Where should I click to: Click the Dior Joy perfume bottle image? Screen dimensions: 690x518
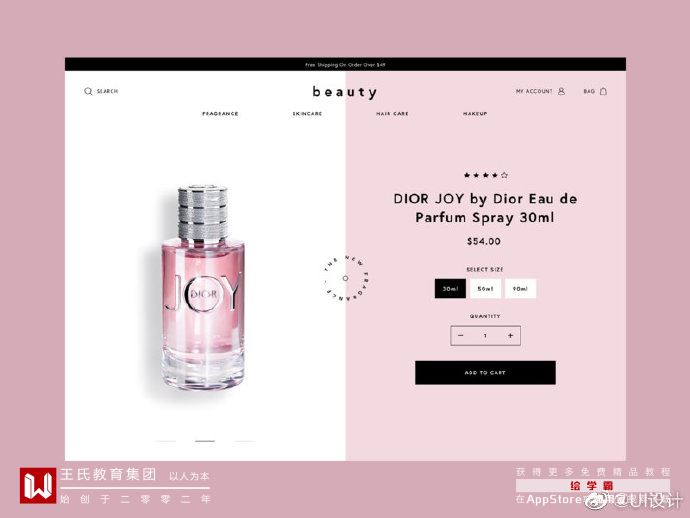point(202,288)
